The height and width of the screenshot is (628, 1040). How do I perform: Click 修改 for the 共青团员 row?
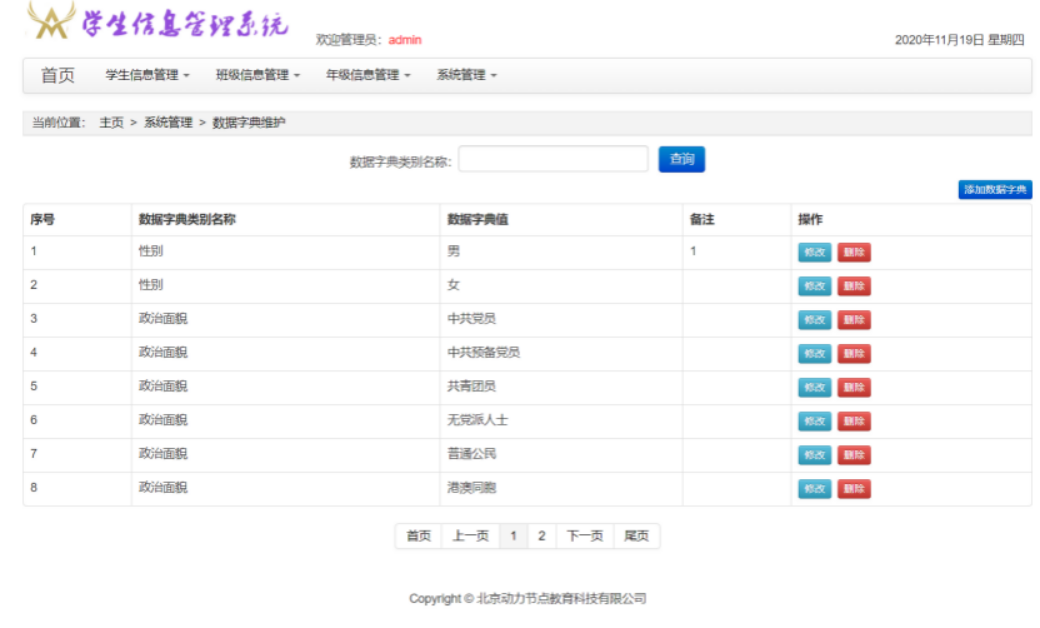pos(814,388)
